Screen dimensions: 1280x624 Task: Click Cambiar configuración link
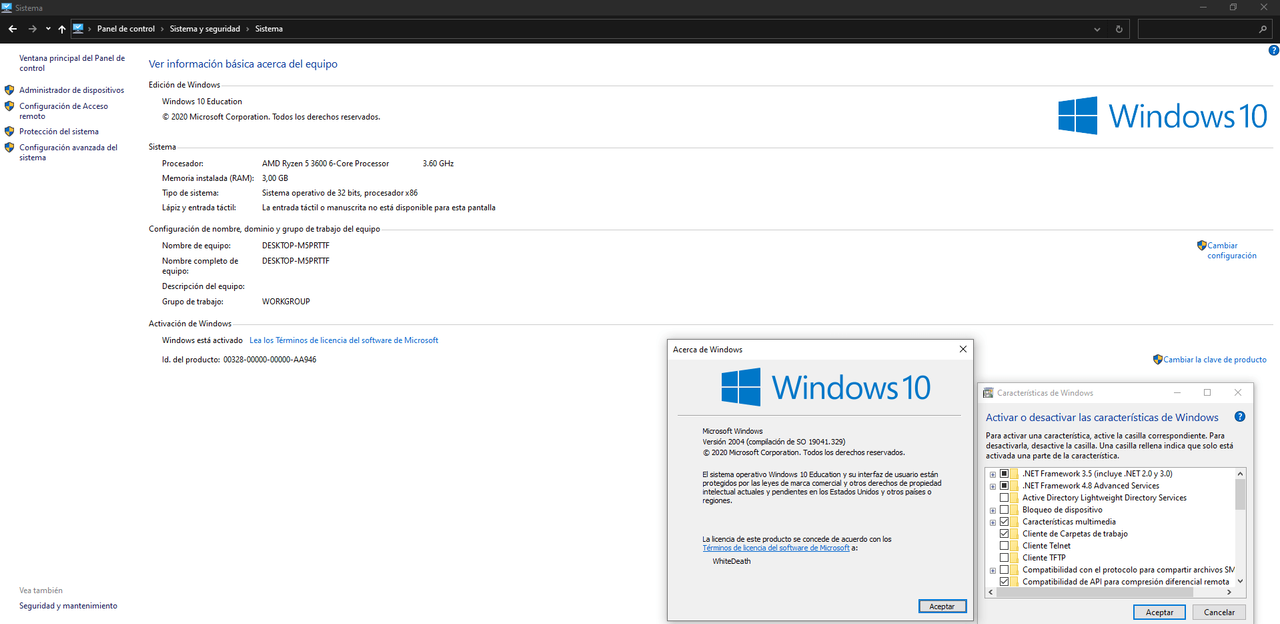(x=1231, y=250)
